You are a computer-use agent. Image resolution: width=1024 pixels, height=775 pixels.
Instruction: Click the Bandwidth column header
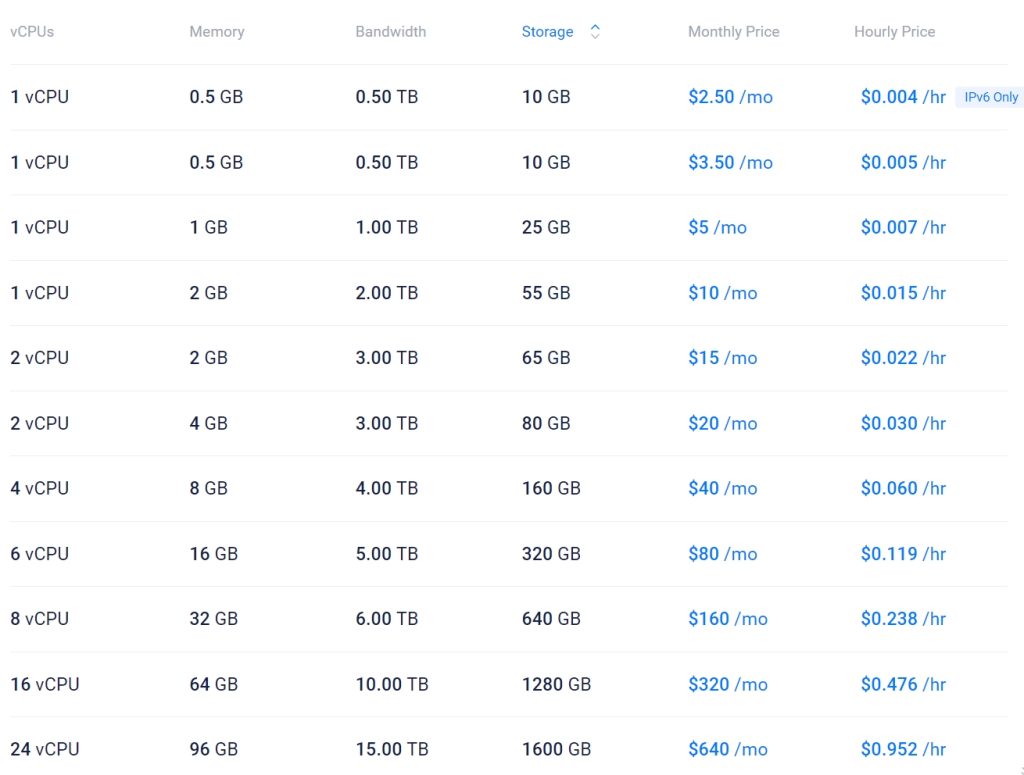pyautogui.click(x=390, y=32)
